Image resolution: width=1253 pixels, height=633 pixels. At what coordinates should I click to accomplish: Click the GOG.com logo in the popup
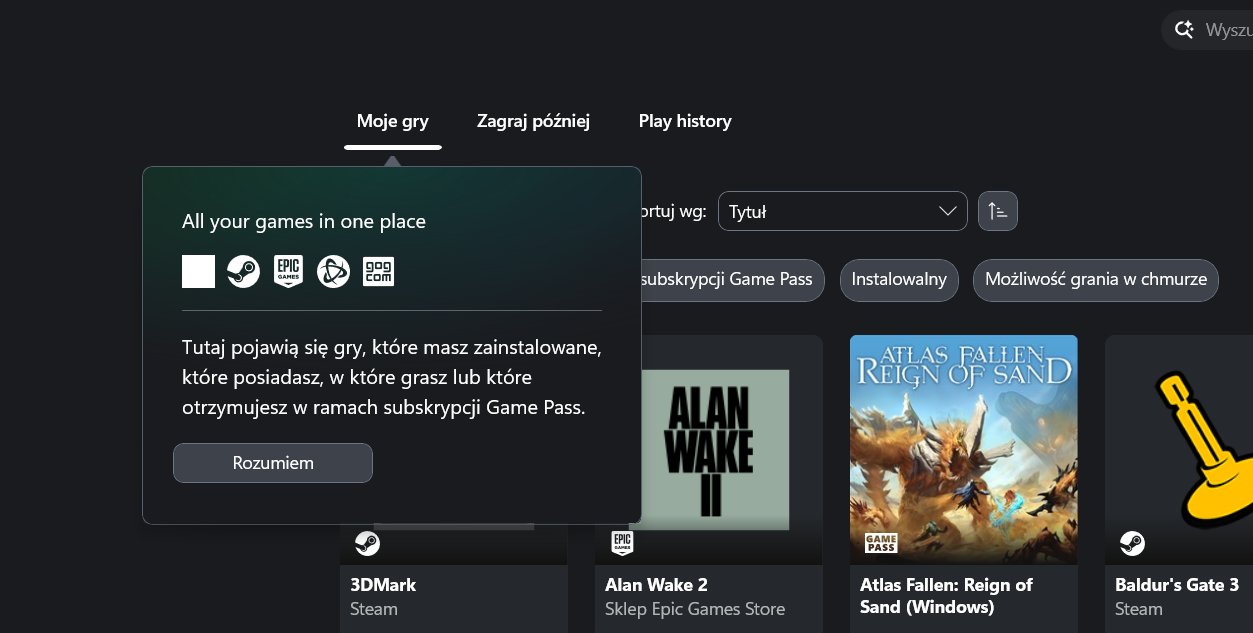(x=378, y=271)
